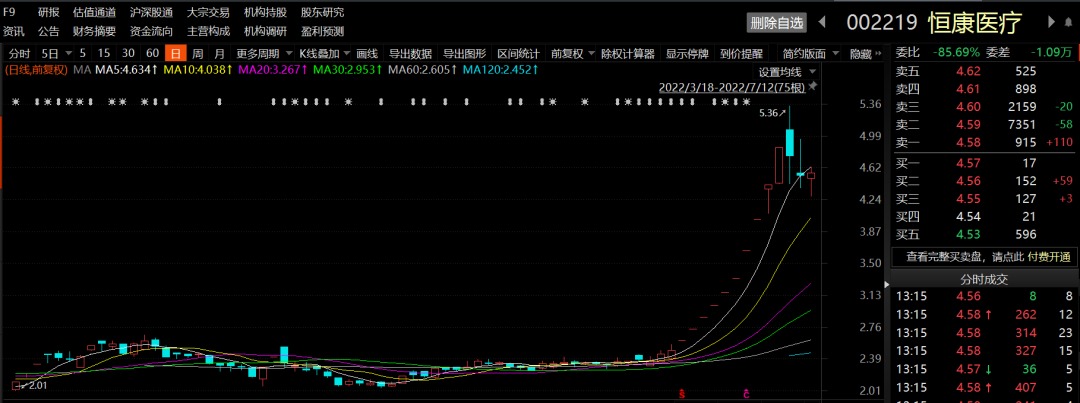This screenshot has width=1080, height=403.
Task: Open the 机构调研 menu item
Action: pyautogui.click(x=265, y=32)
